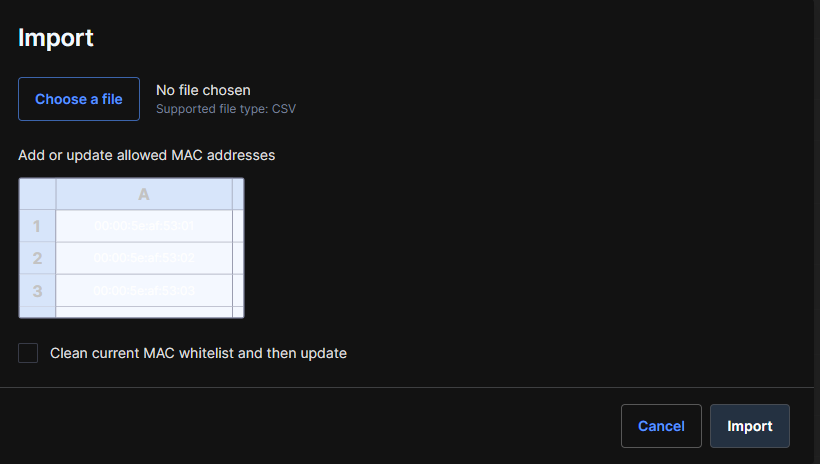Select the sample cell 00:00:5e:af:53:03
Viewport: 820px width, 464px height.
(144, 290)
